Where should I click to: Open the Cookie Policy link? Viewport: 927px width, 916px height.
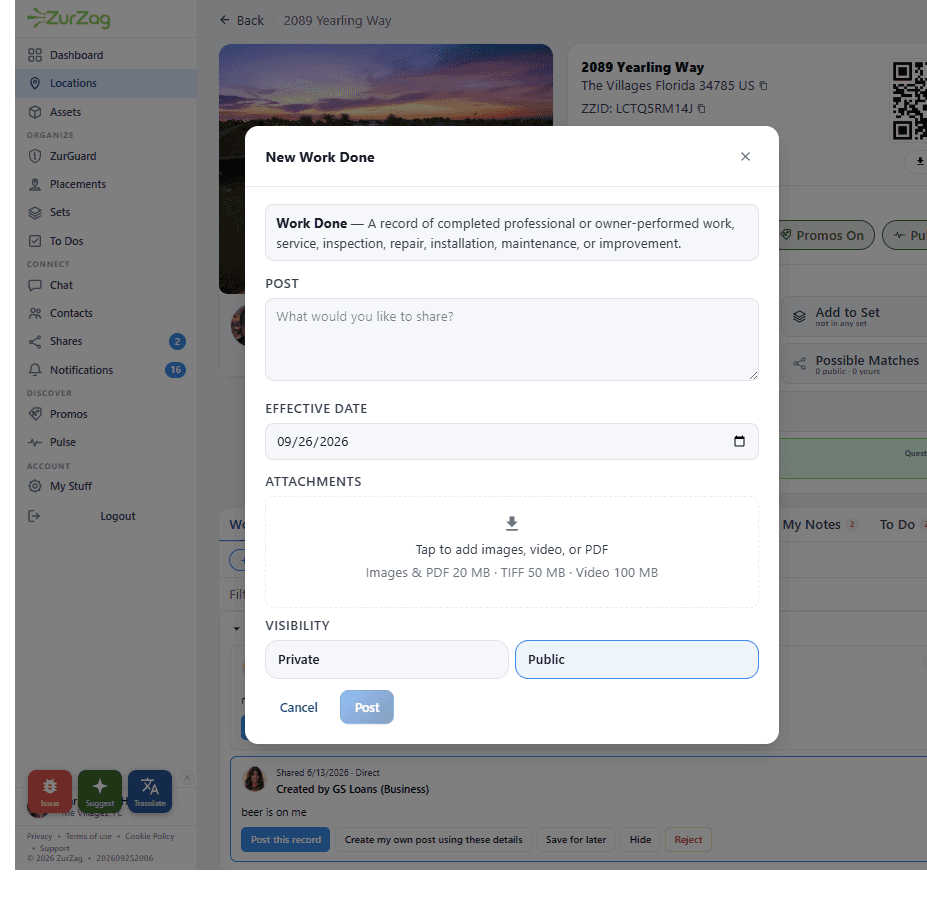coord(150,836)
